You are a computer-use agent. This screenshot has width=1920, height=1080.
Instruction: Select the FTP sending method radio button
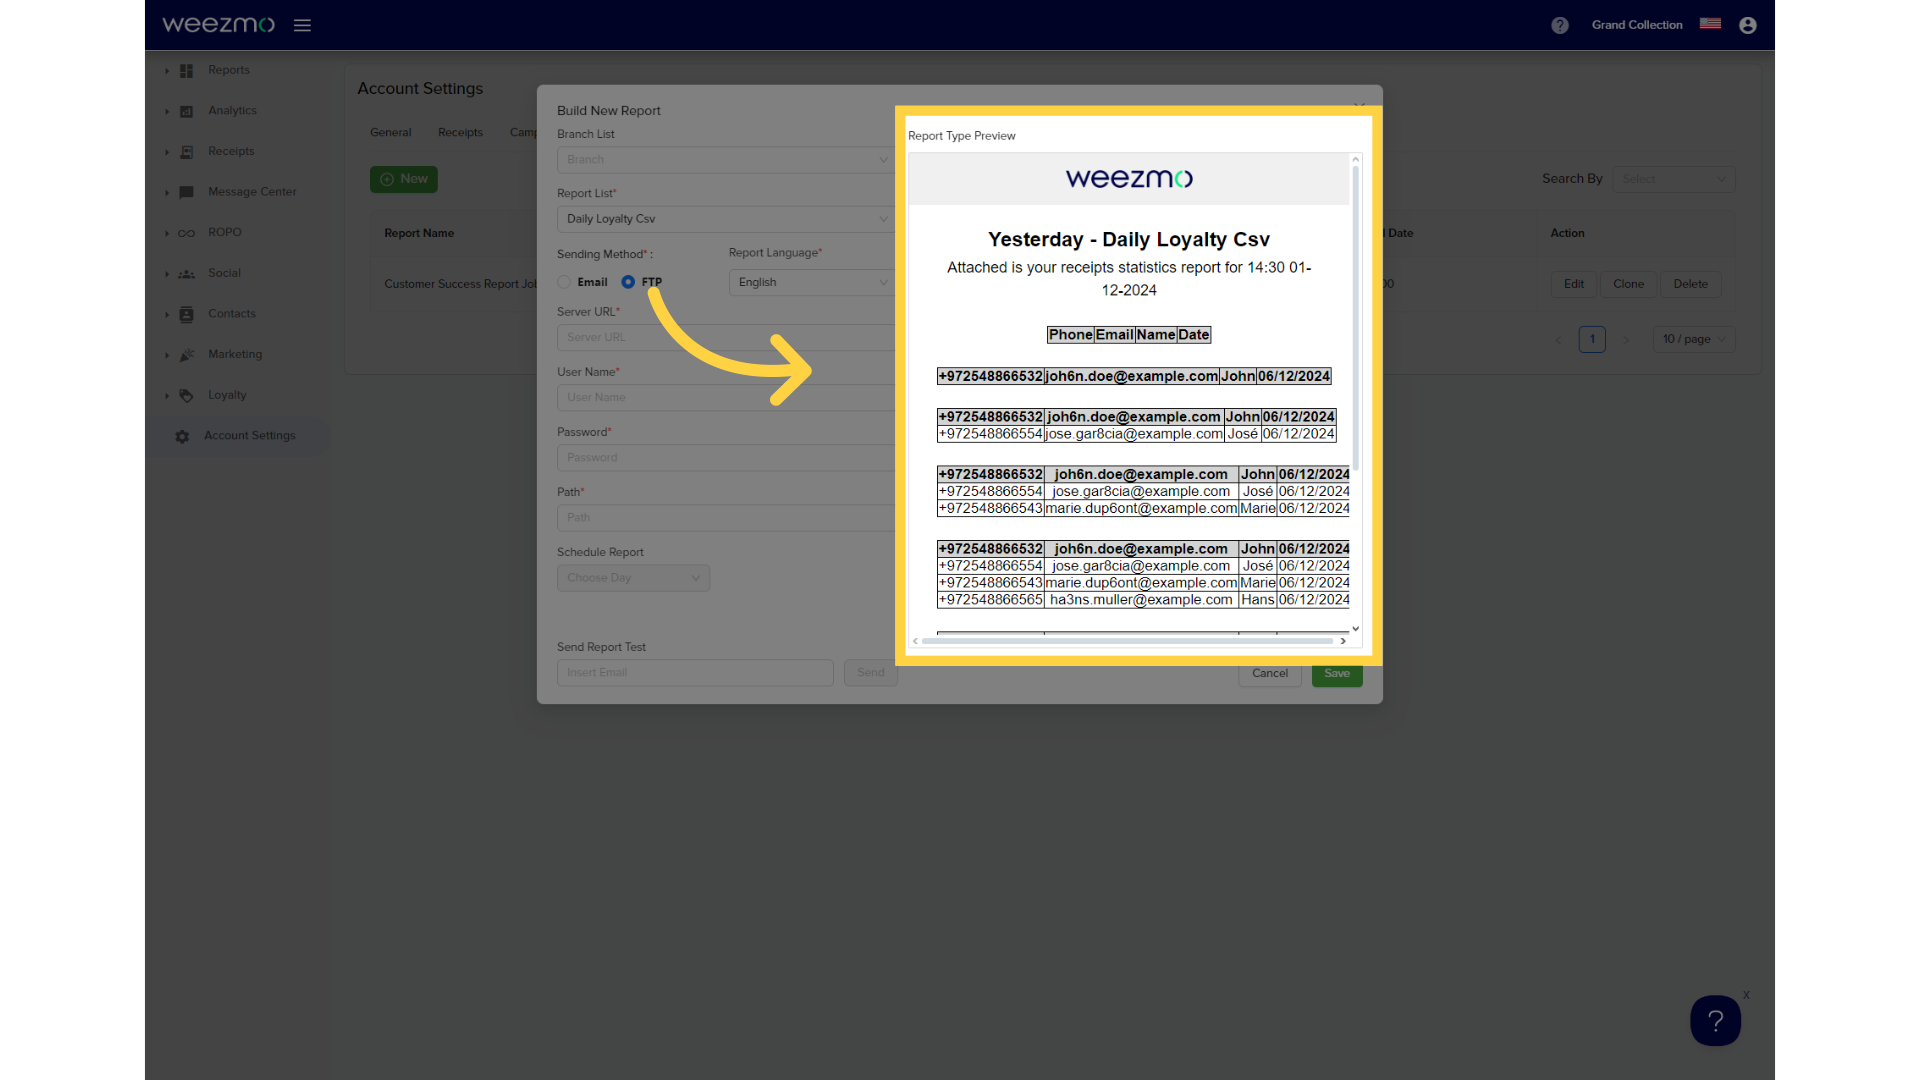tap(629, 281)
